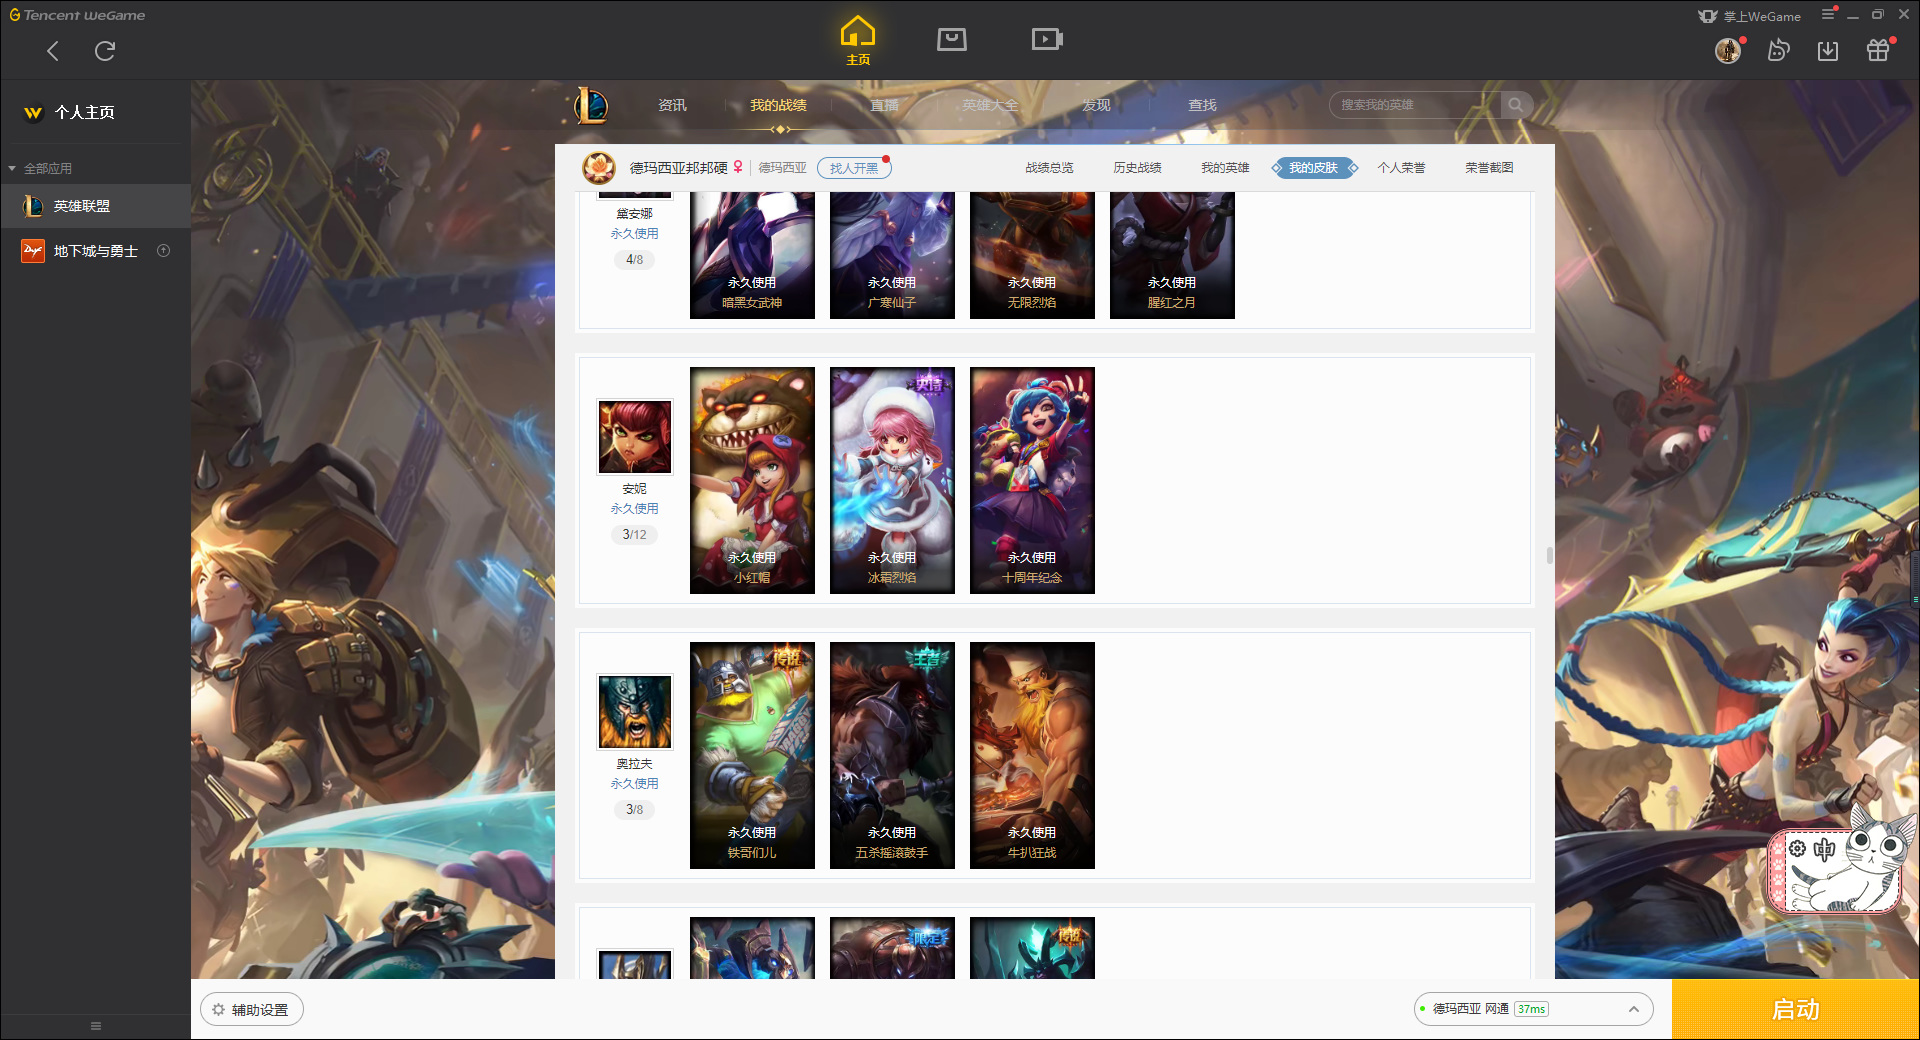Go back with the back arrow
Viewport: 1920px width, 1040px height.
click(53, 51)
